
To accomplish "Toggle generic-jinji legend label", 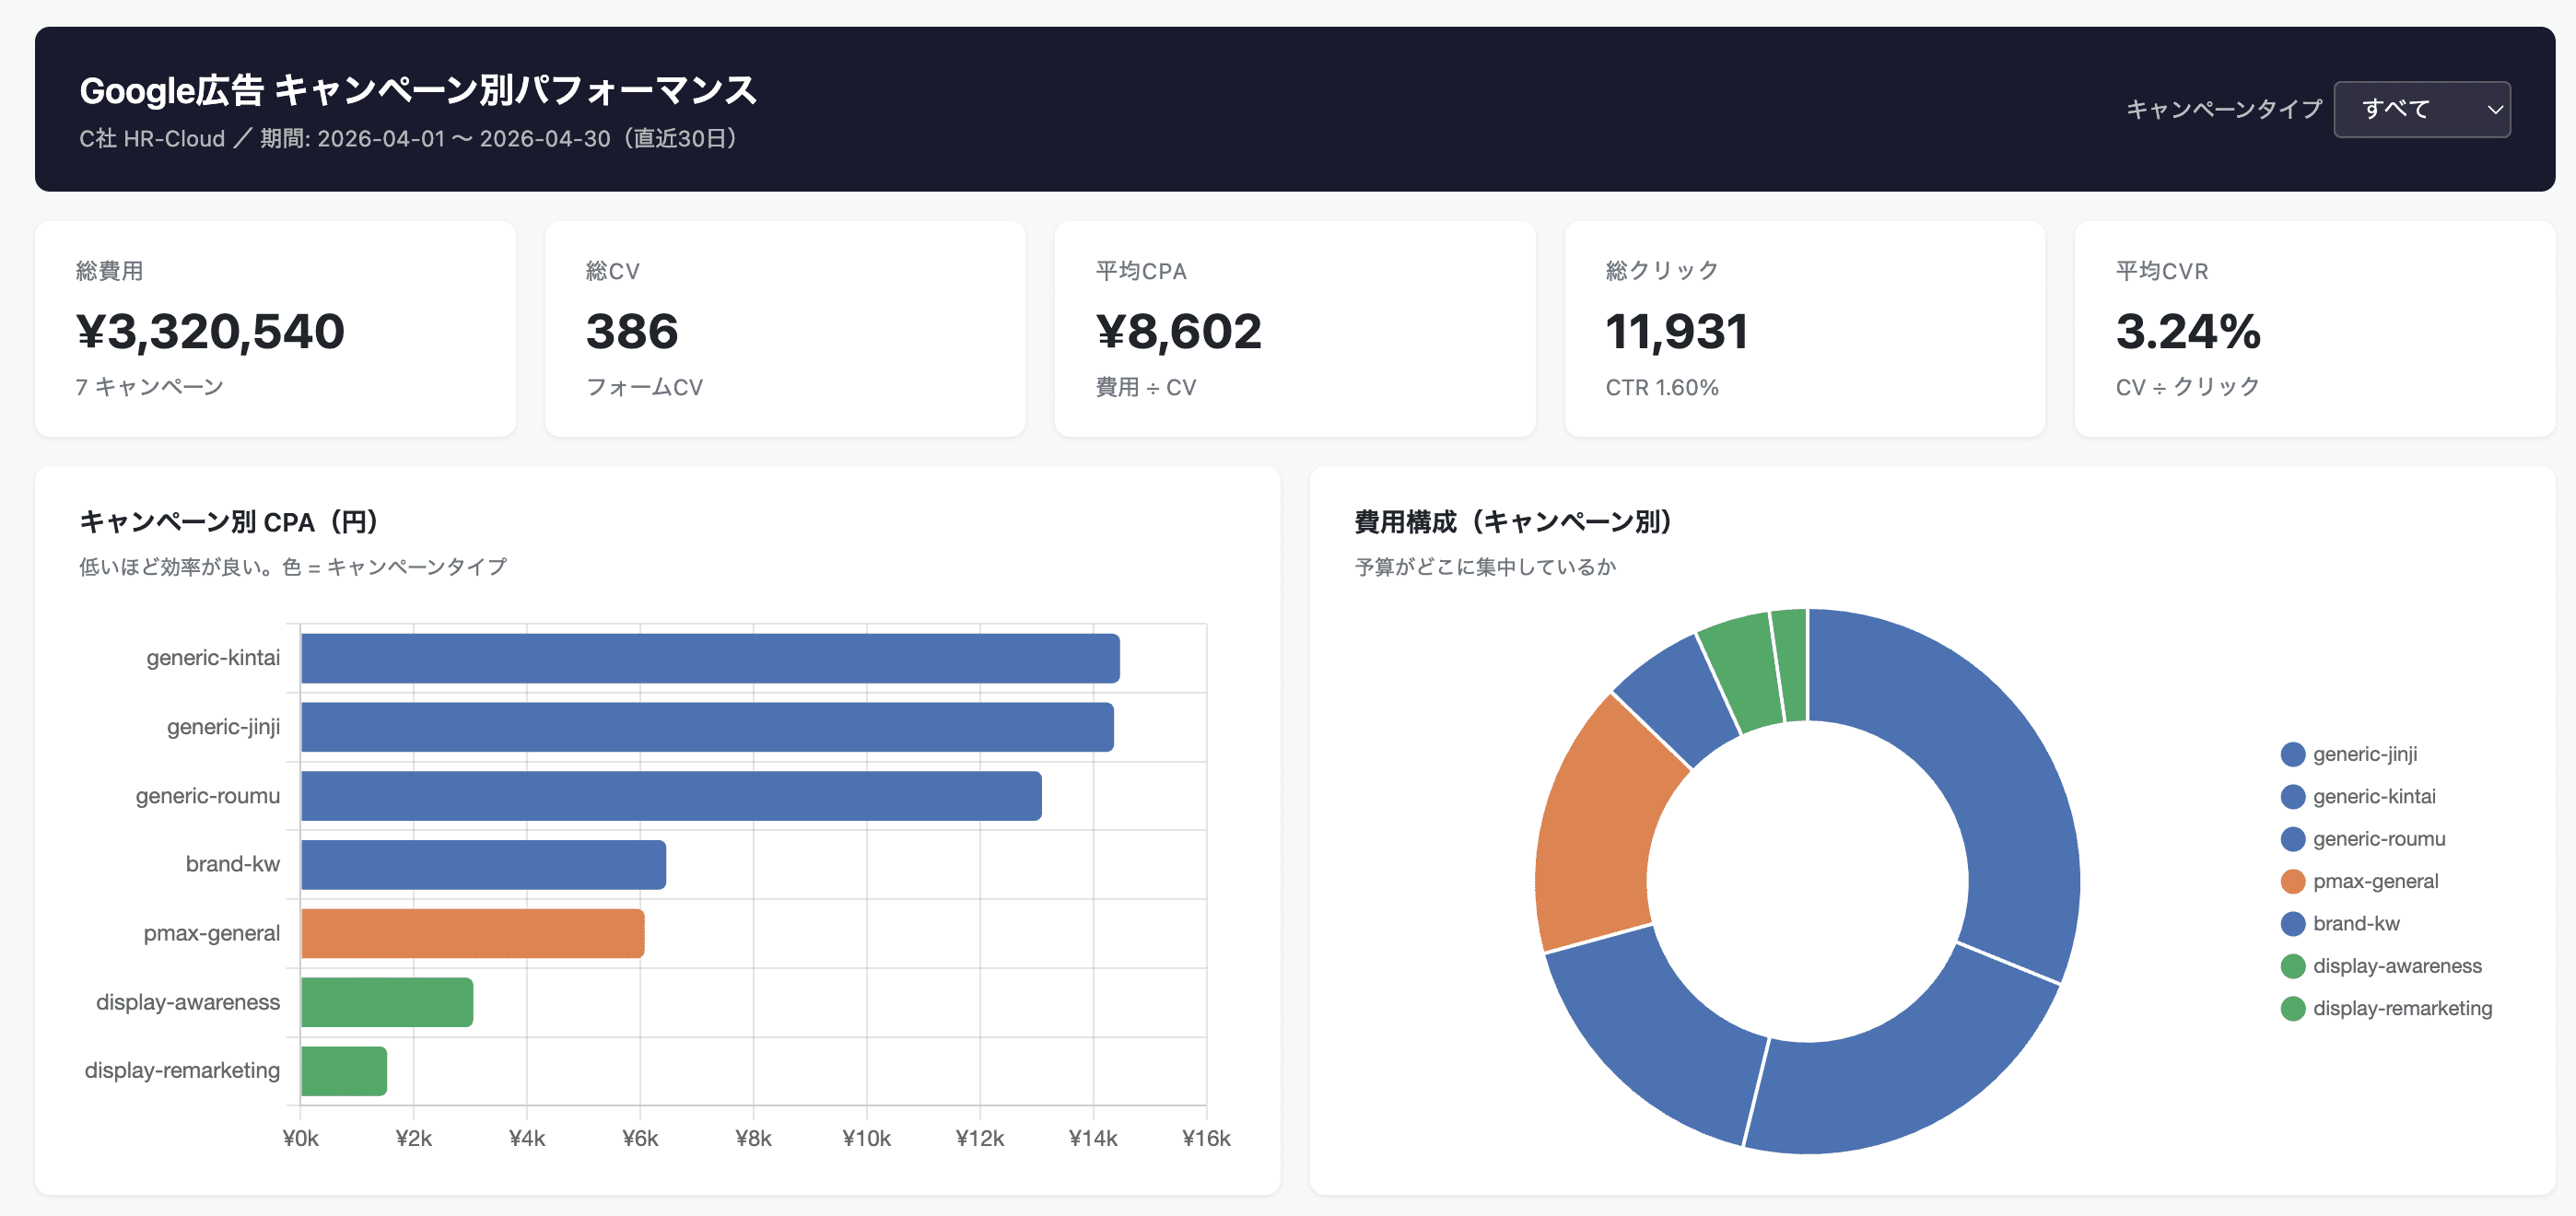I will pos(2365,754).
